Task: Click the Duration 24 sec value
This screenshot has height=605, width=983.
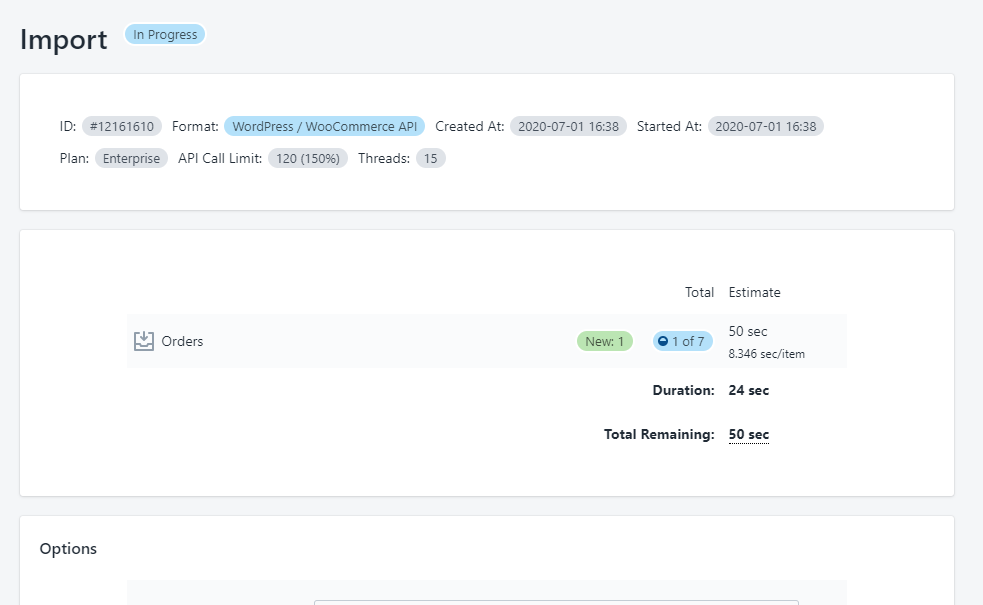Action: [x=748, y=390]
